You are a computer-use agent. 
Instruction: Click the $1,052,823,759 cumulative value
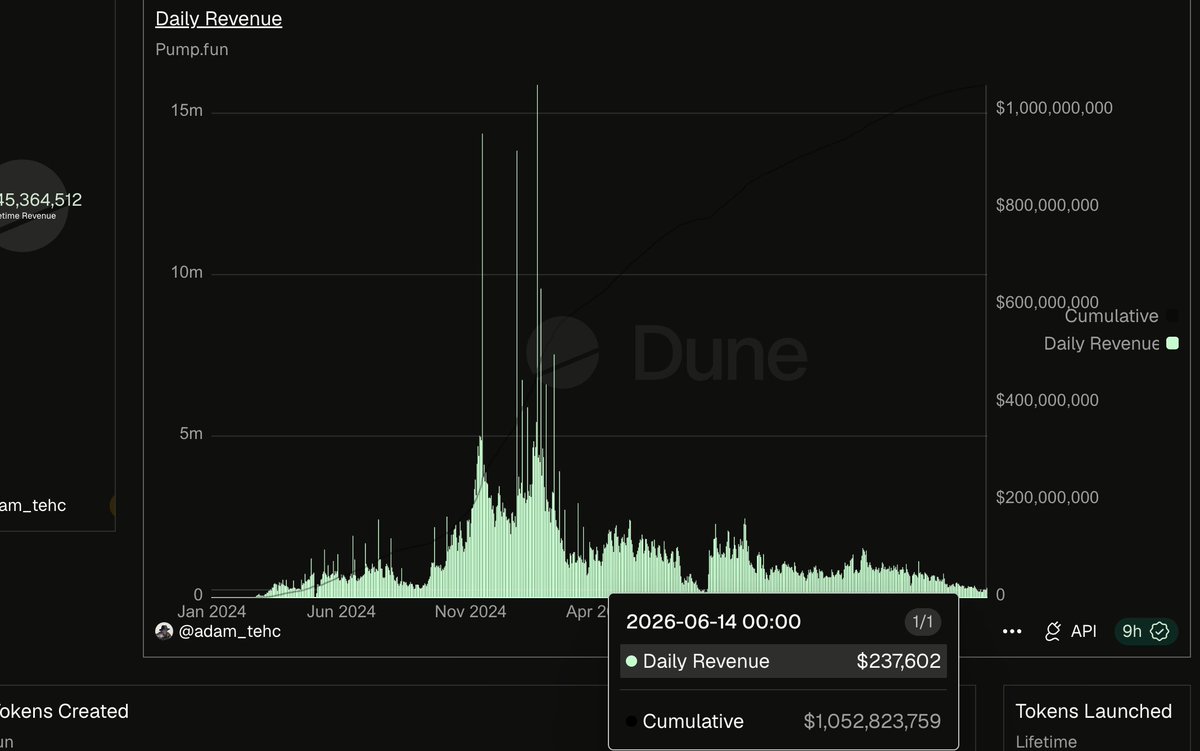[x=872, y=721]
